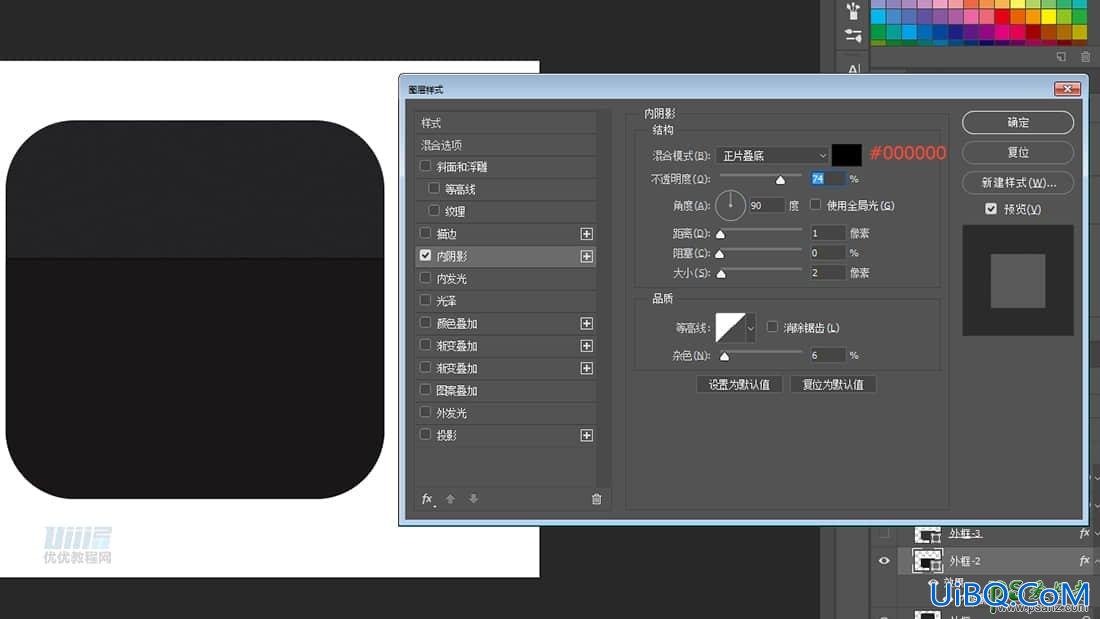Select 样式 in the left list

[x=505, y=123]
